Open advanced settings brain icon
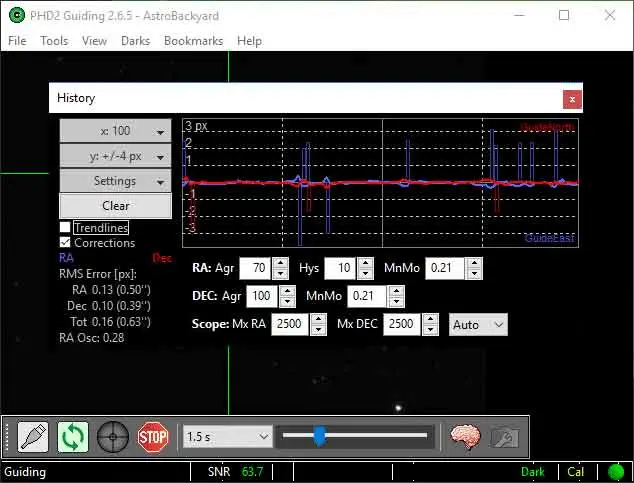The height and width of the screenshot is (483, 634). [x=465, y=437]
